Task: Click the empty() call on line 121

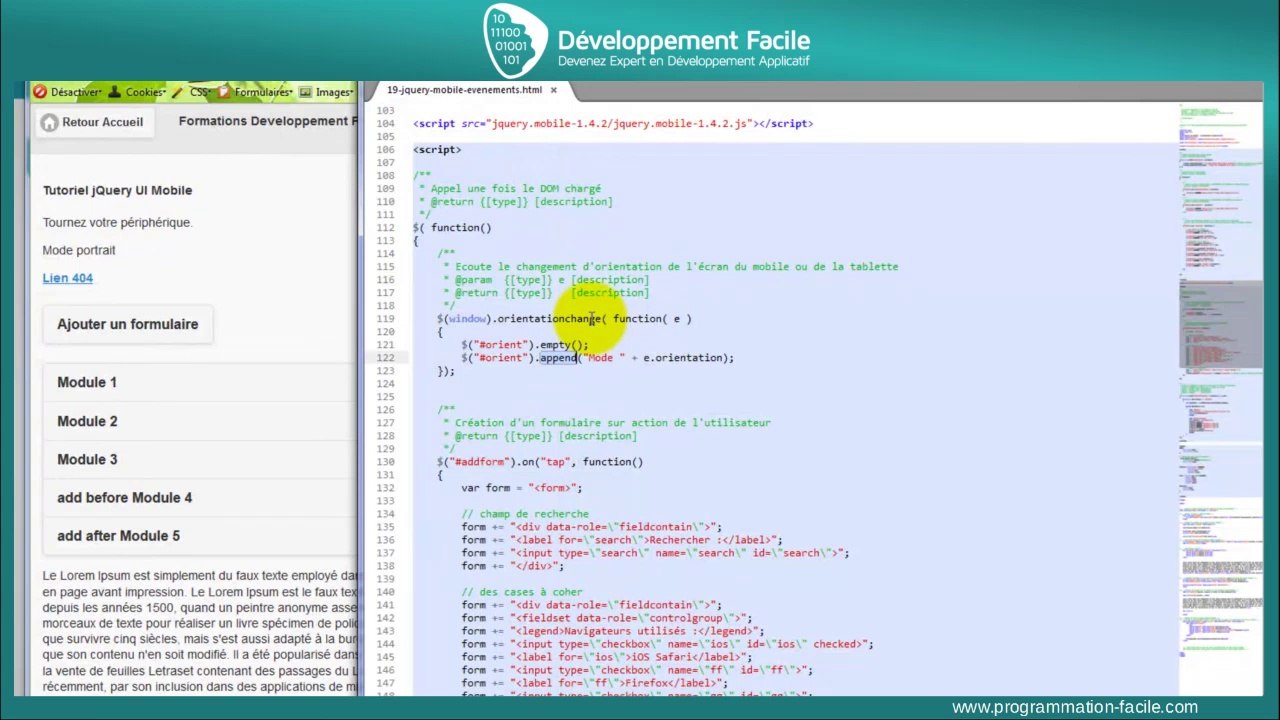Action: pos(561,344)
